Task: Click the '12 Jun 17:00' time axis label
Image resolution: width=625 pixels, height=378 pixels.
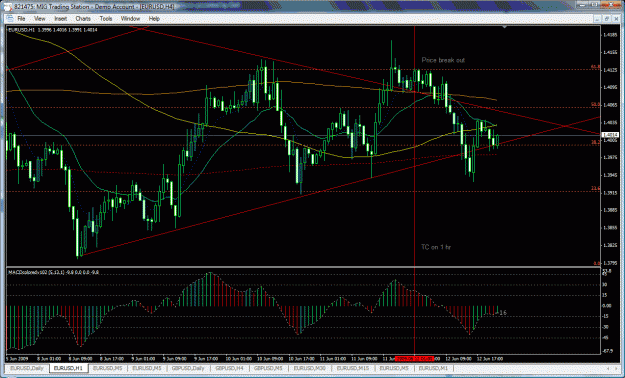Action: pyautogui.click(x=489, y=359)
